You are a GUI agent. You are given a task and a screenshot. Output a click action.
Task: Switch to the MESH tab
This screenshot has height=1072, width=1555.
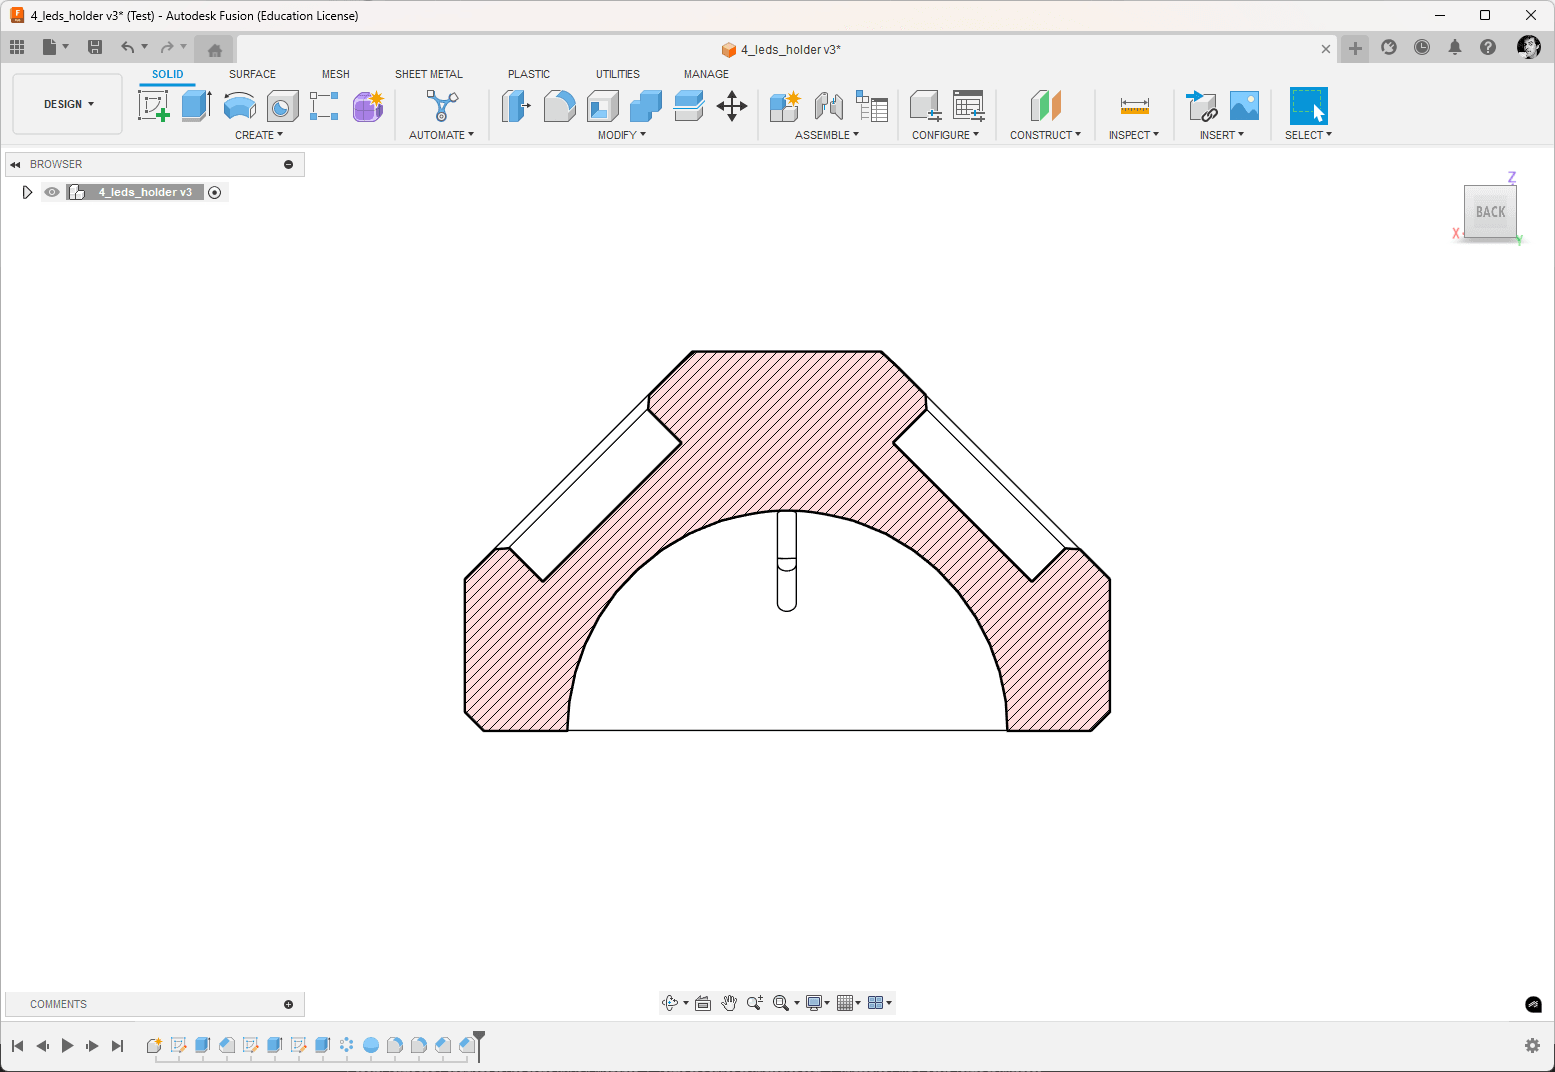pos(336,74)
